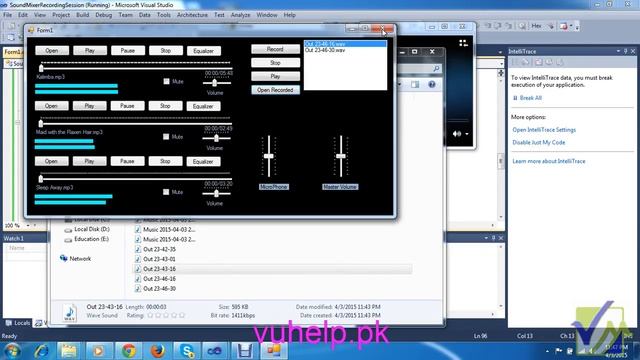
Task: Expand the Visual Studio toolbar options dropdown
Action: 577,27
